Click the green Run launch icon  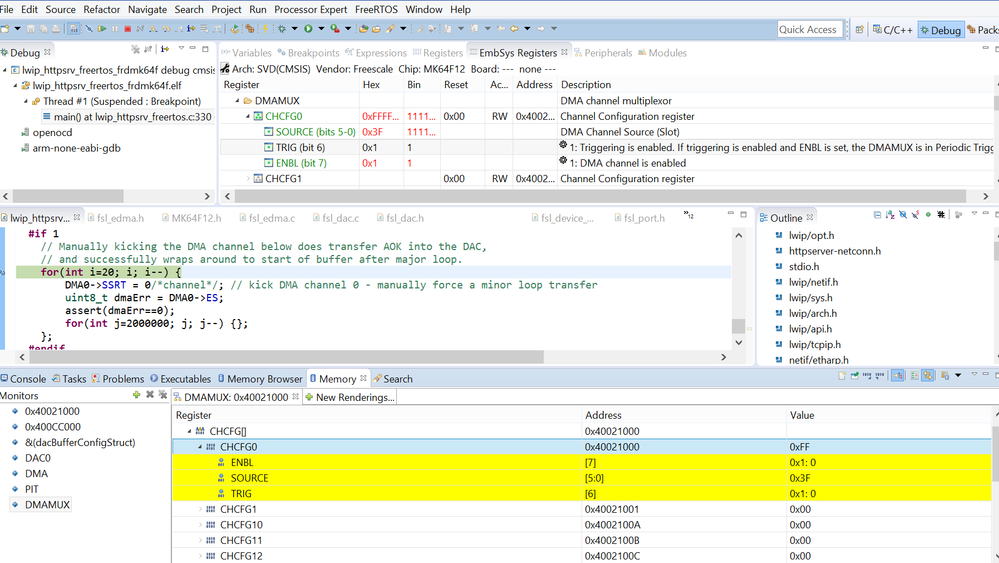coord(308,29)
